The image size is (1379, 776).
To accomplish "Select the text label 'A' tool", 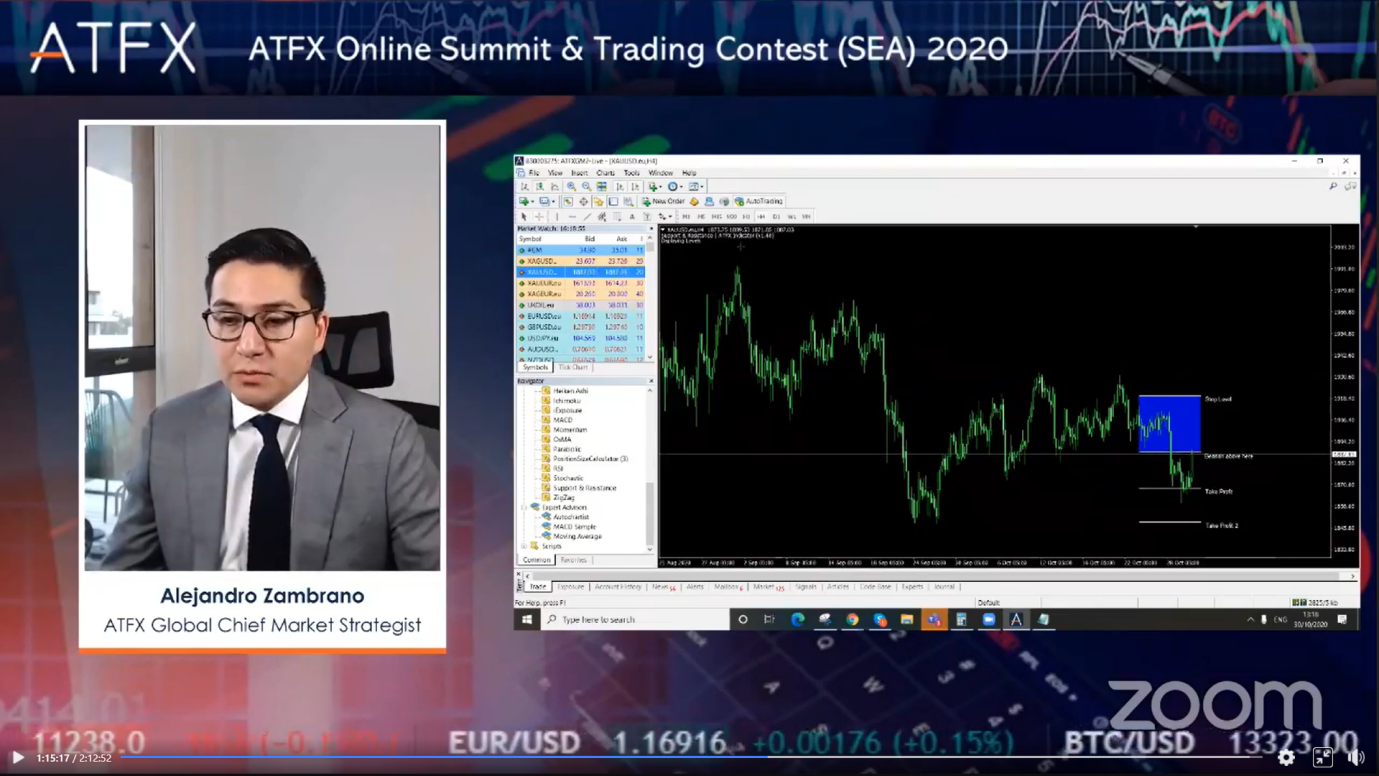I will click(x=632, y=216).
